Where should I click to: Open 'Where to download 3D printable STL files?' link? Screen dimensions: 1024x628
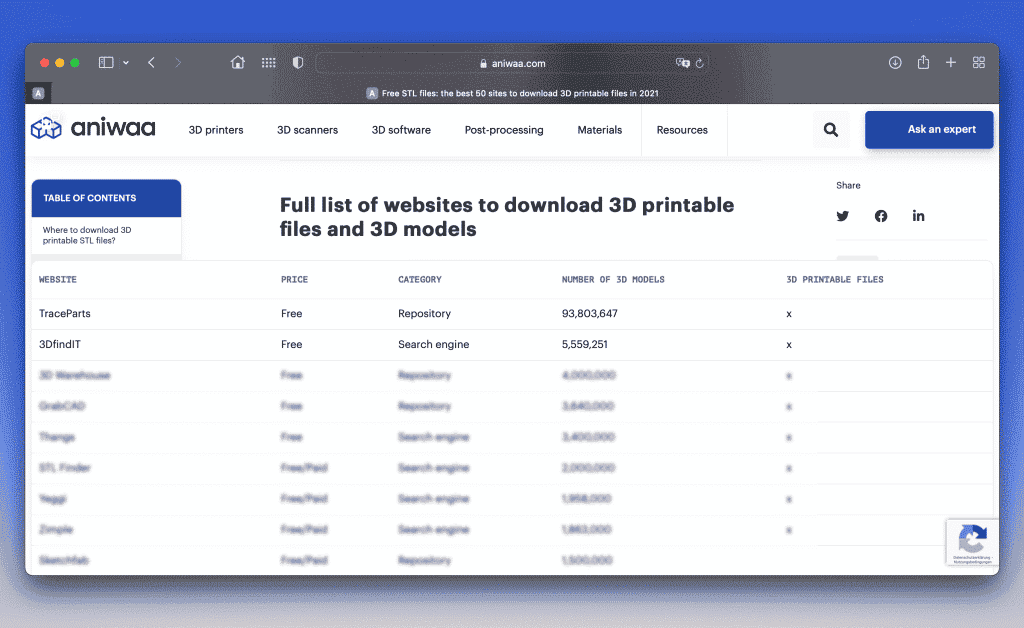(87, 235)
